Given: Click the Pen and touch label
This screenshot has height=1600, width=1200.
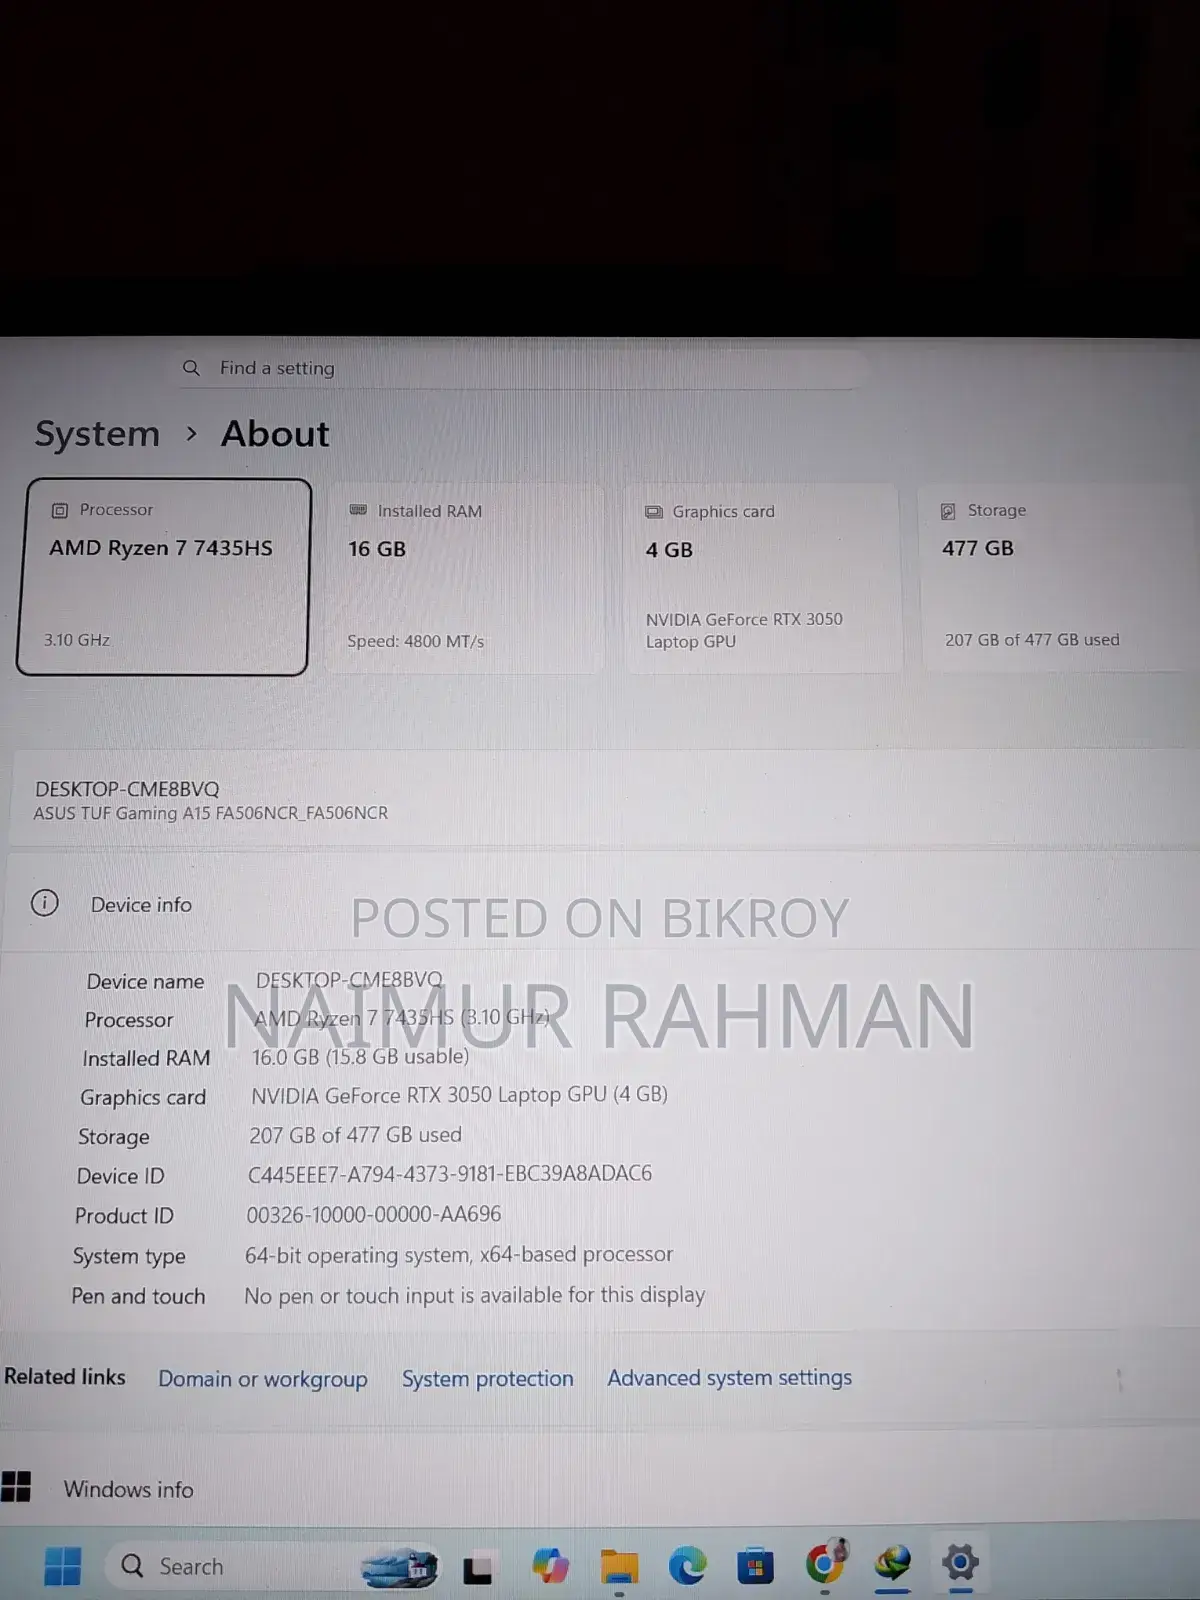Looking at the screenshot, I should coord(138,1296).
